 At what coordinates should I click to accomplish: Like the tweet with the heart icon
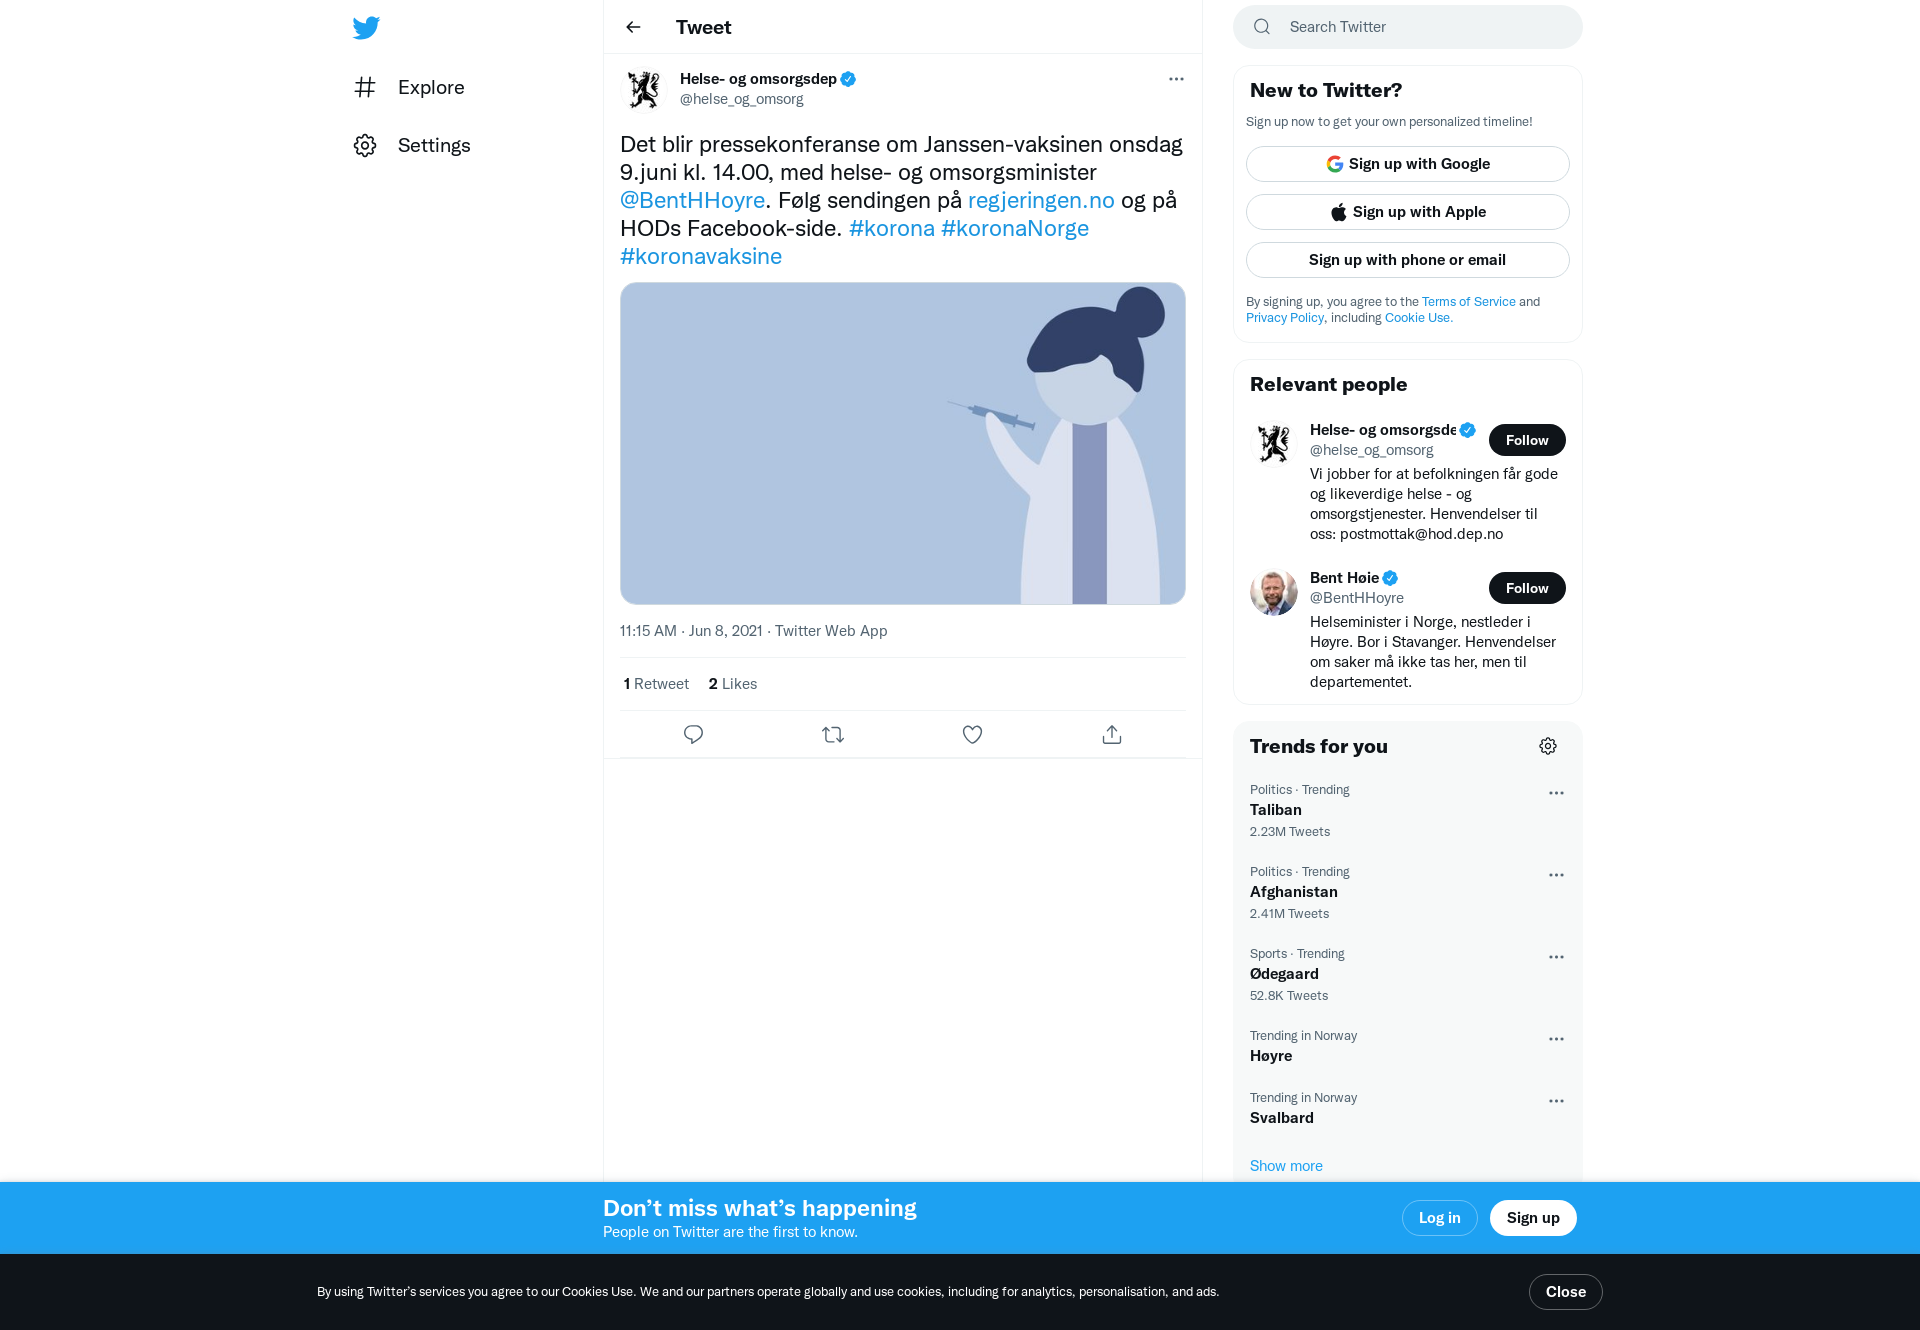click(972, 734)
